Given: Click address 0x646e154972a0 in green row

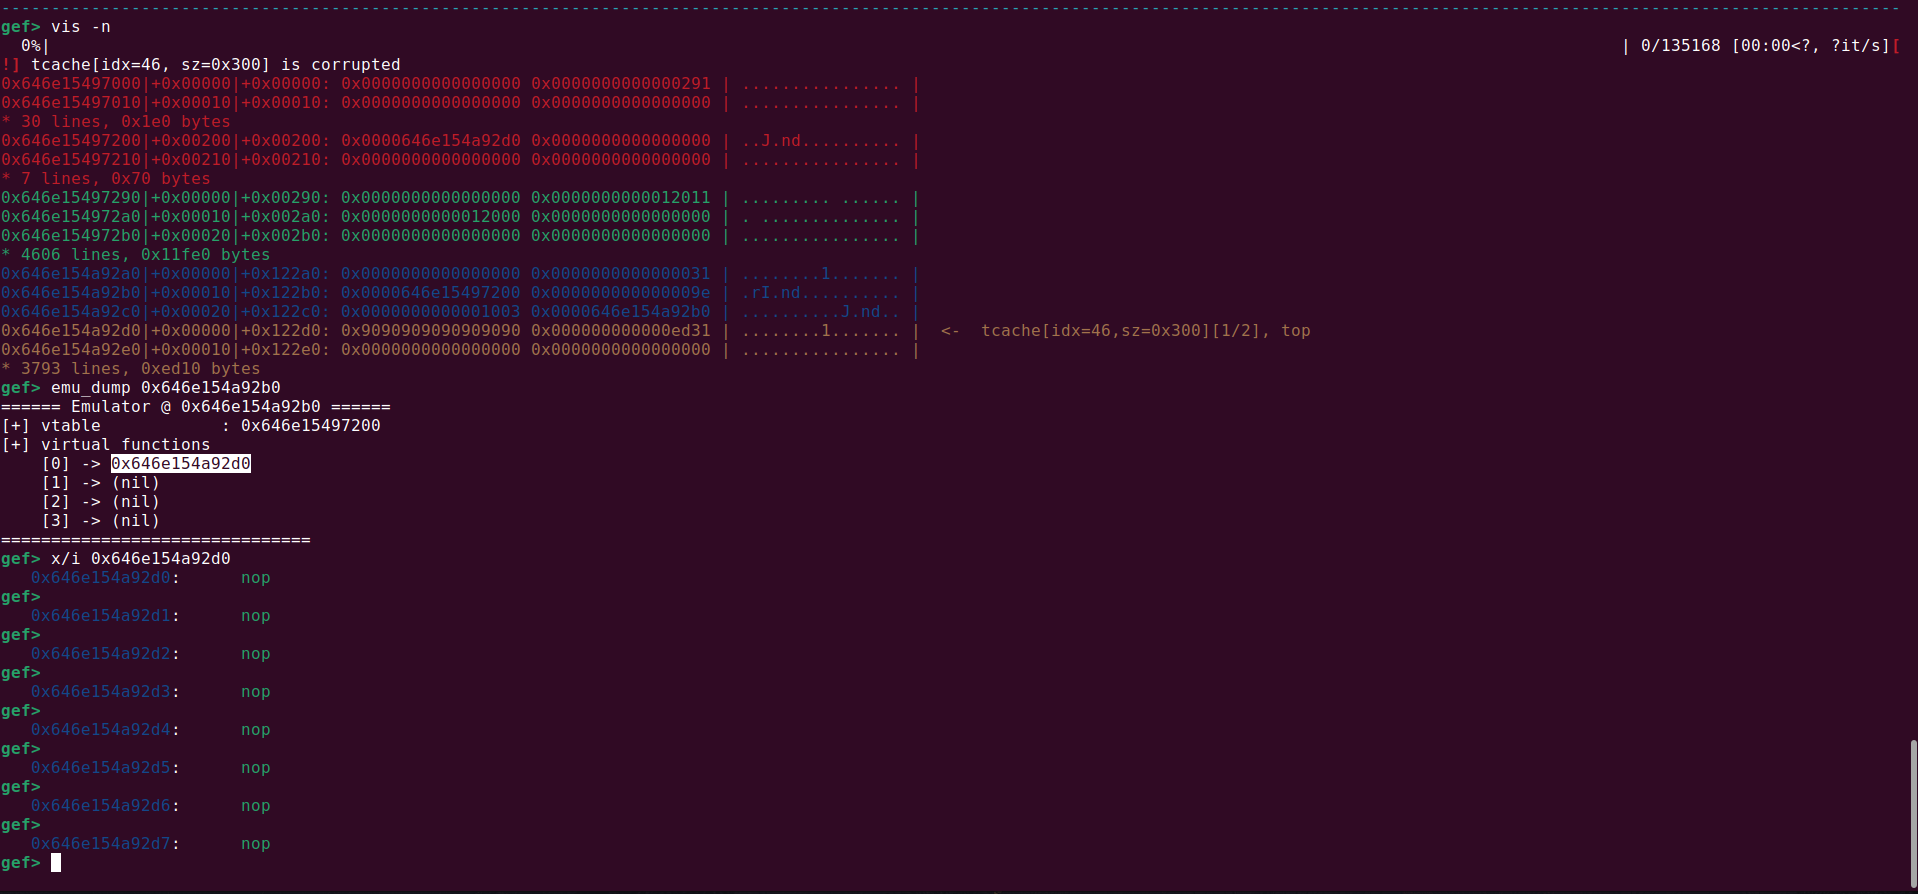Looking at the screenshot, I should (71, 217).
